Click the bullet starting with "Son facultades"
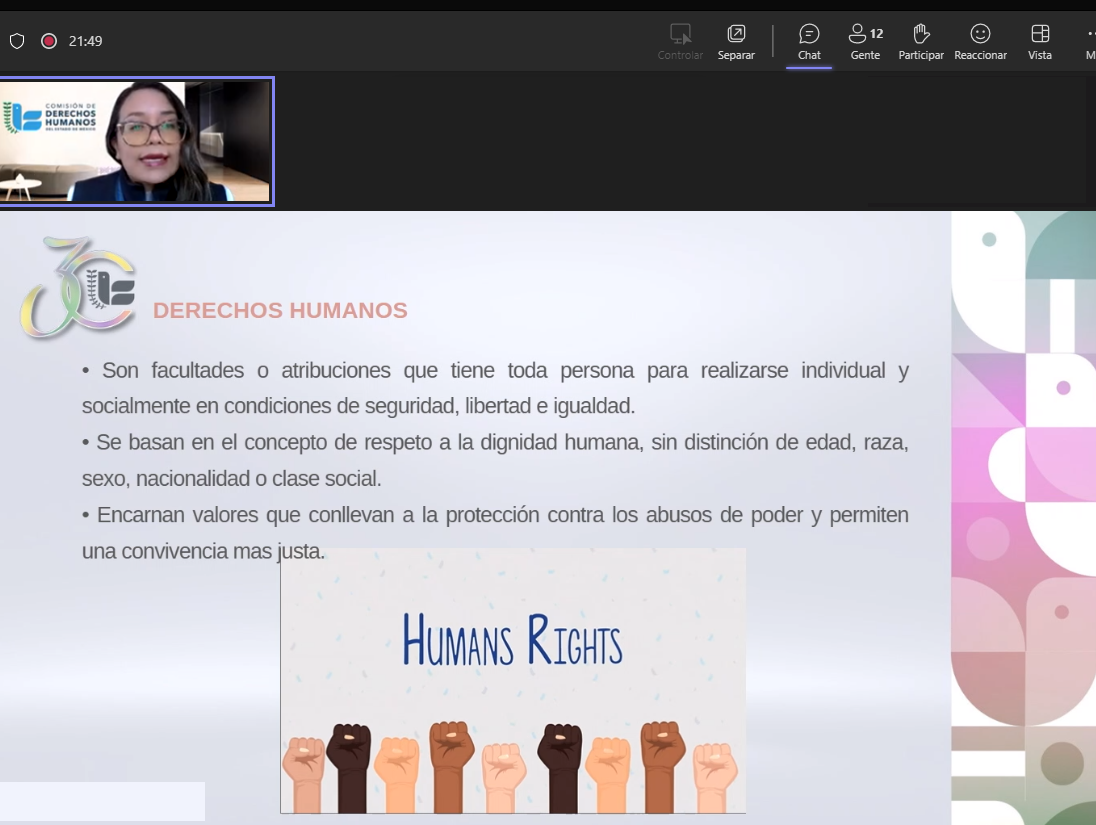This screenshot has width=1096, height=825. [495, 388]
